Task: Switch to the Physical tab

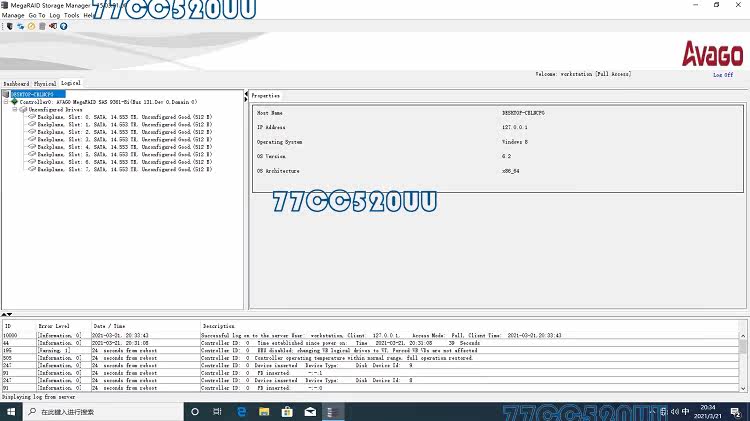Action: click(45, 84)
